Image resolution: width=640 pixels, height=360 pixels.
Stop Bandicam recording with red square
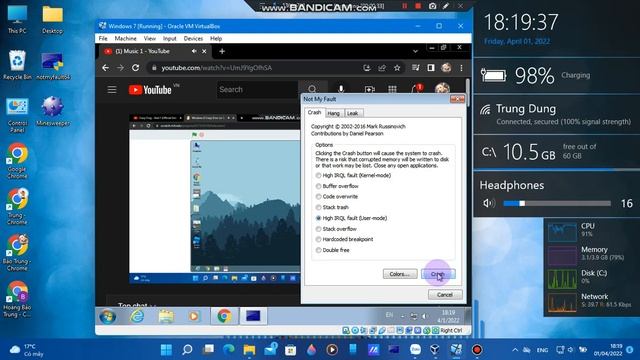coord(418,6)
